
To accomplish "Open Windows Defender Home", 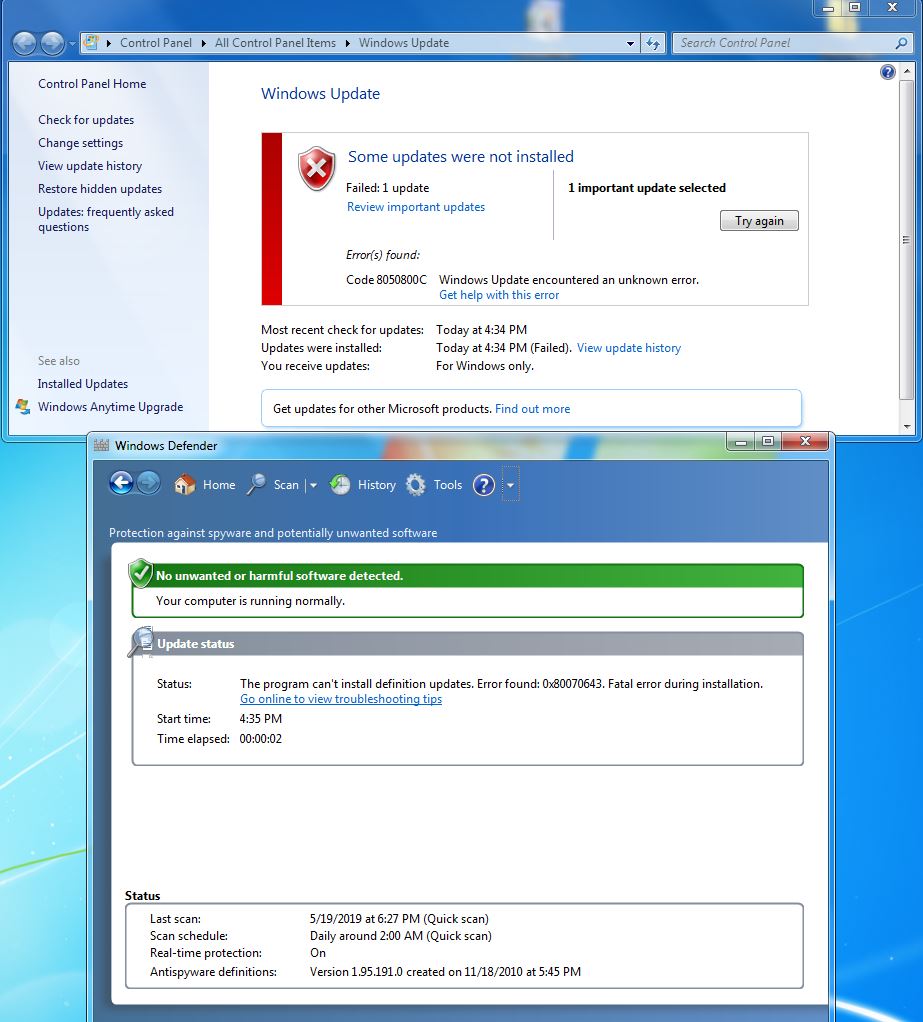I will click(x=204, y=484).
